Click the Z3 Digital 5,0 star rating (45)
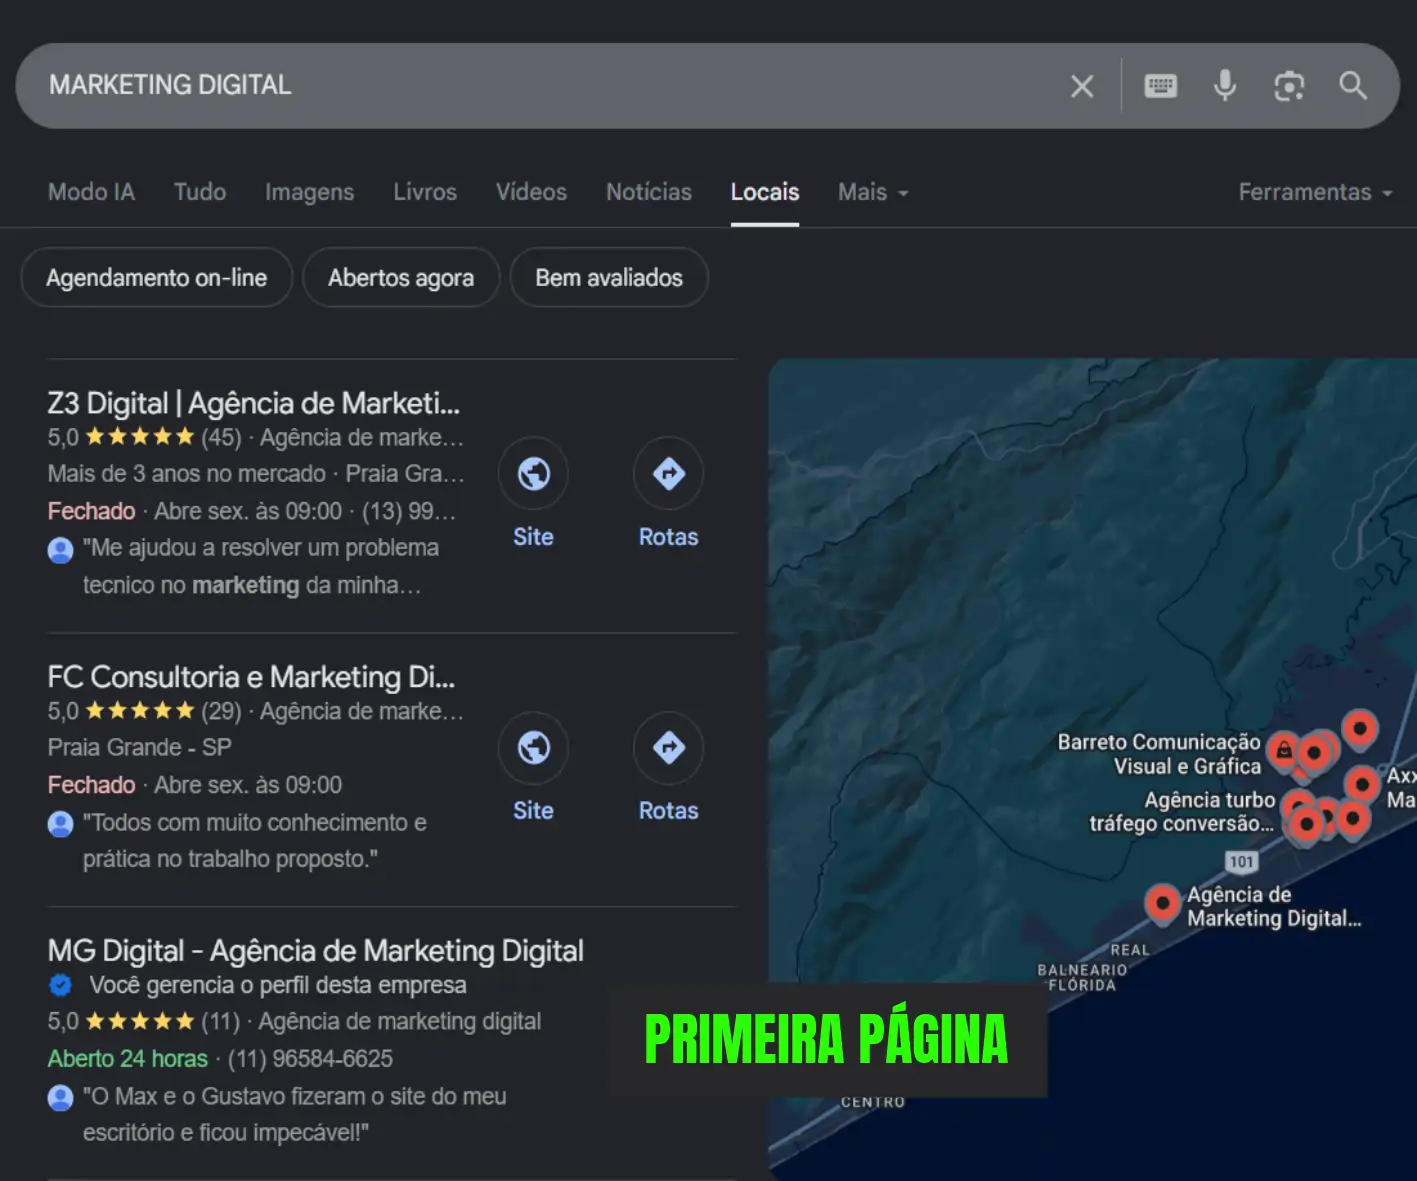Image resolution: width=1417 pixels, height=1181 pixels. [144, 437]
